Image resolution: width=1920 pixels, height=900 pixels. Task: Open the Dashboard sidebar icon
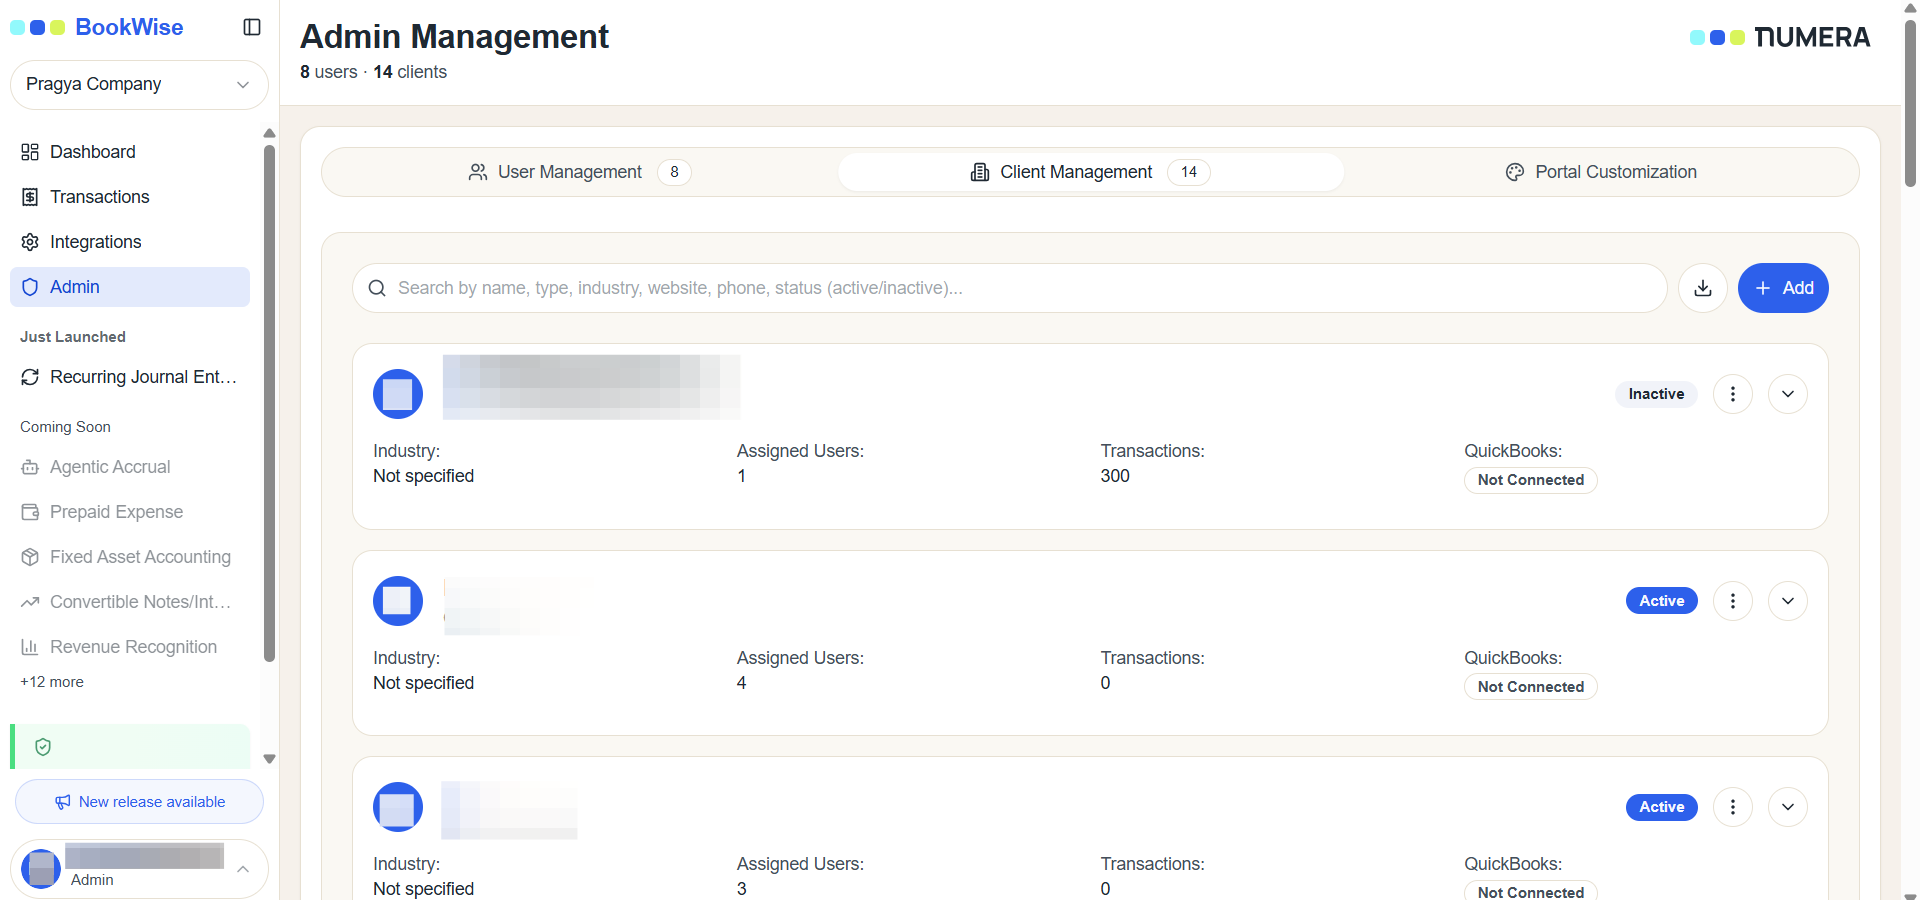(x=30, y=152)
